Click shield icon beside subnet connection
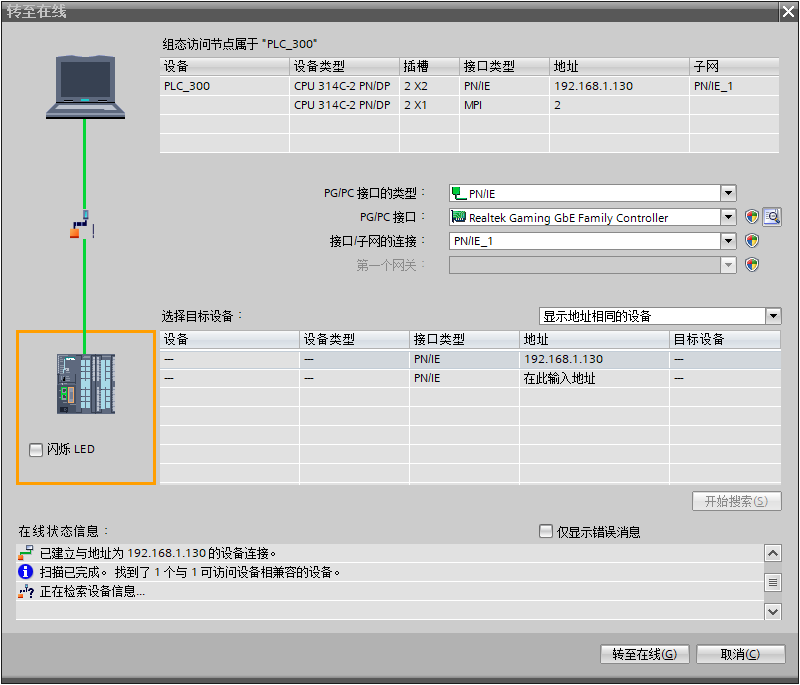 pyautogui.click(x=752, y=241)
